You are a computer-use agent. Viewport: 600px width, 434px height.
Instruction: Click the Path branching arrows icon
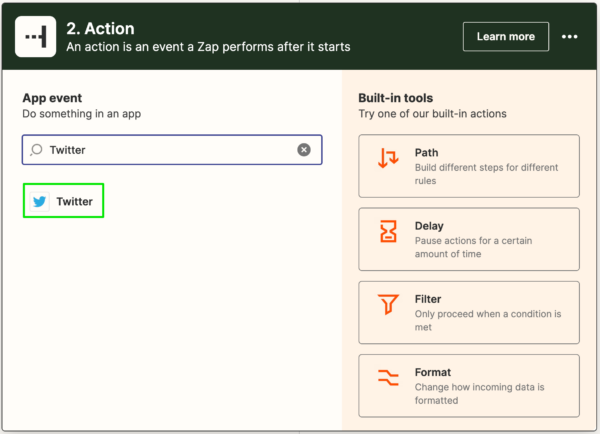[x=388, y=158]
